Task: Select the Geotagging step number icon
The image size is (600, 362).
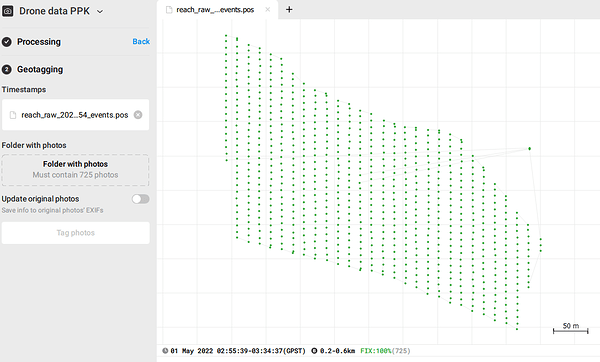Action: pos(7,69)
